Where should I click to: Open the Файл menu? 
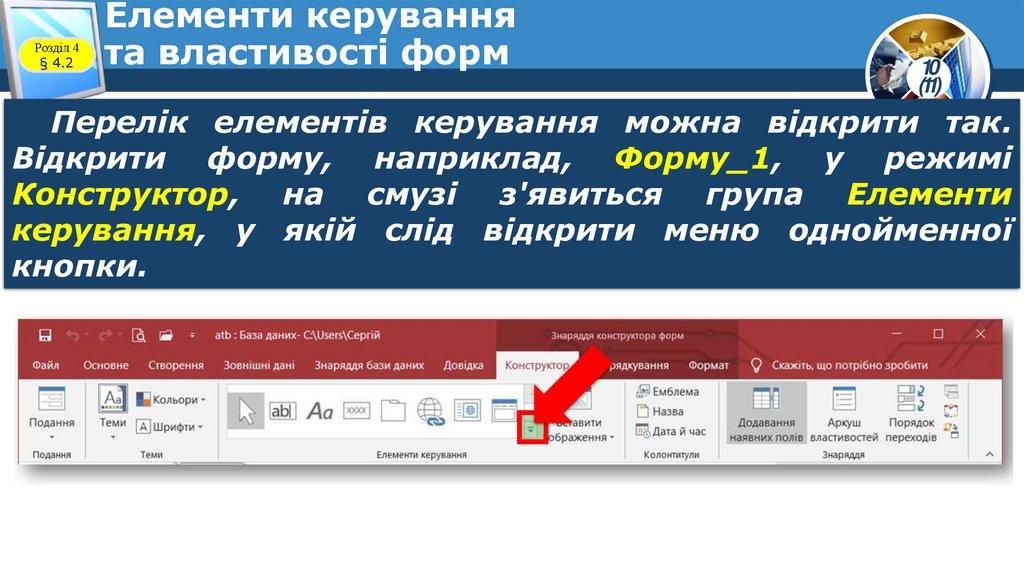click(x=46, y=365)
